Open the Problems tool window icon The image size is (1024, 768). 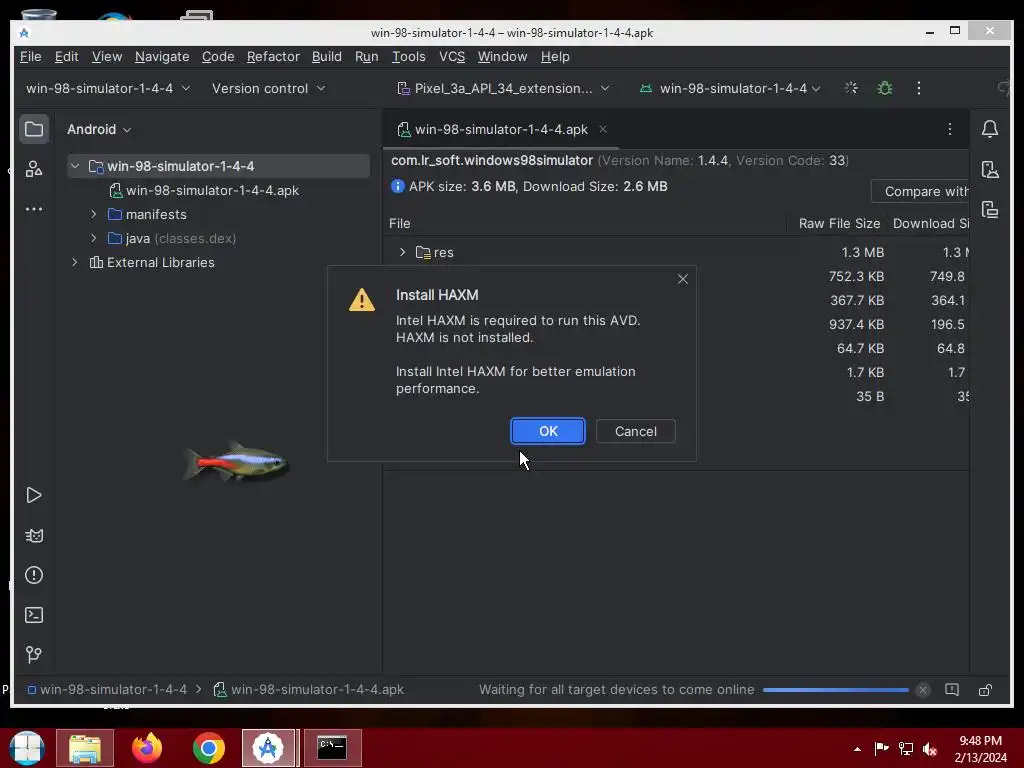click(33, 575)
